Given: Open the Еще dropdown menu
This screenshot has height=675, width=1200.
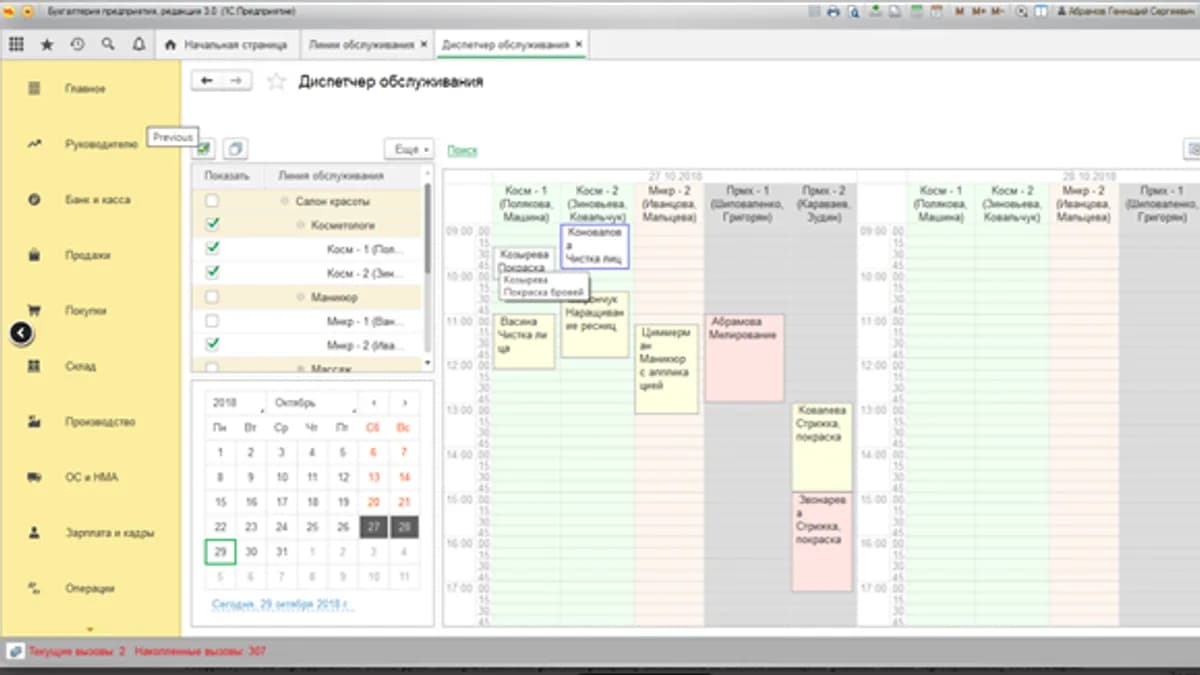Looking at the screenshot, I should click(x=409, y=149).
